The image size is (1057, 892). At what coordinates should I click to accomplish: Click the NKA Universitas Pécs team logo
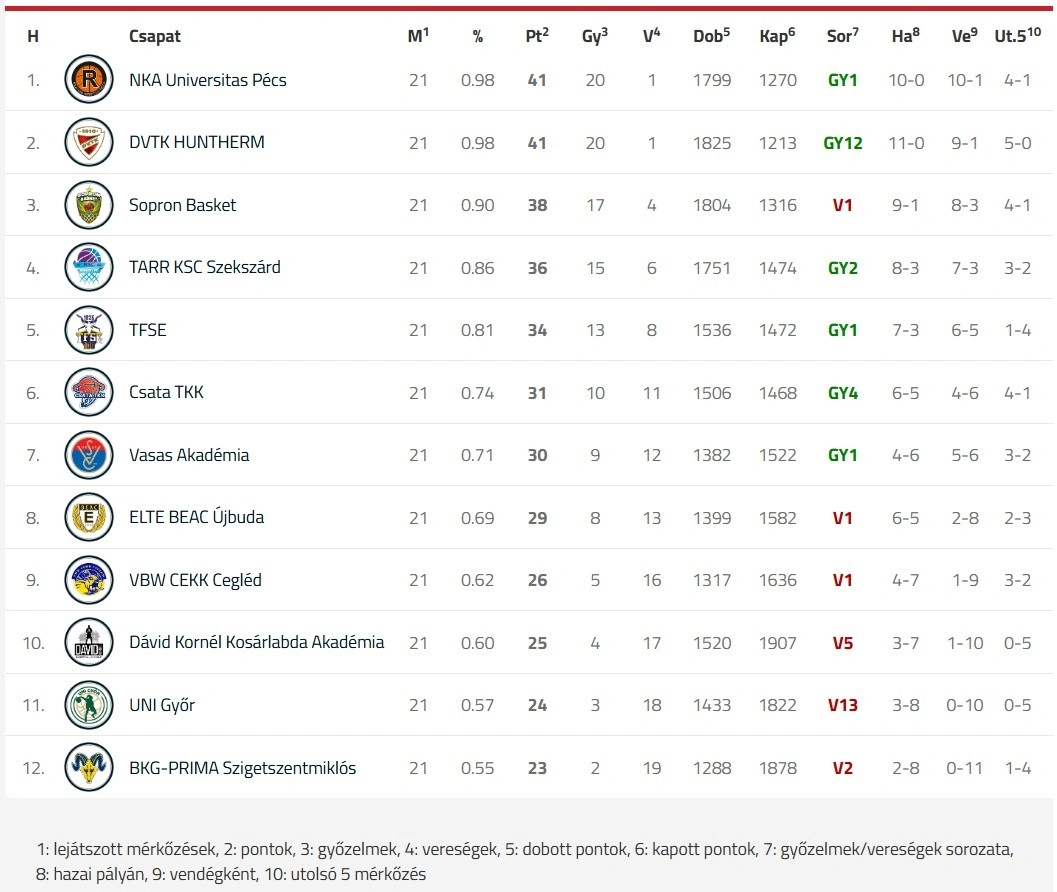(x=89, y=80)
